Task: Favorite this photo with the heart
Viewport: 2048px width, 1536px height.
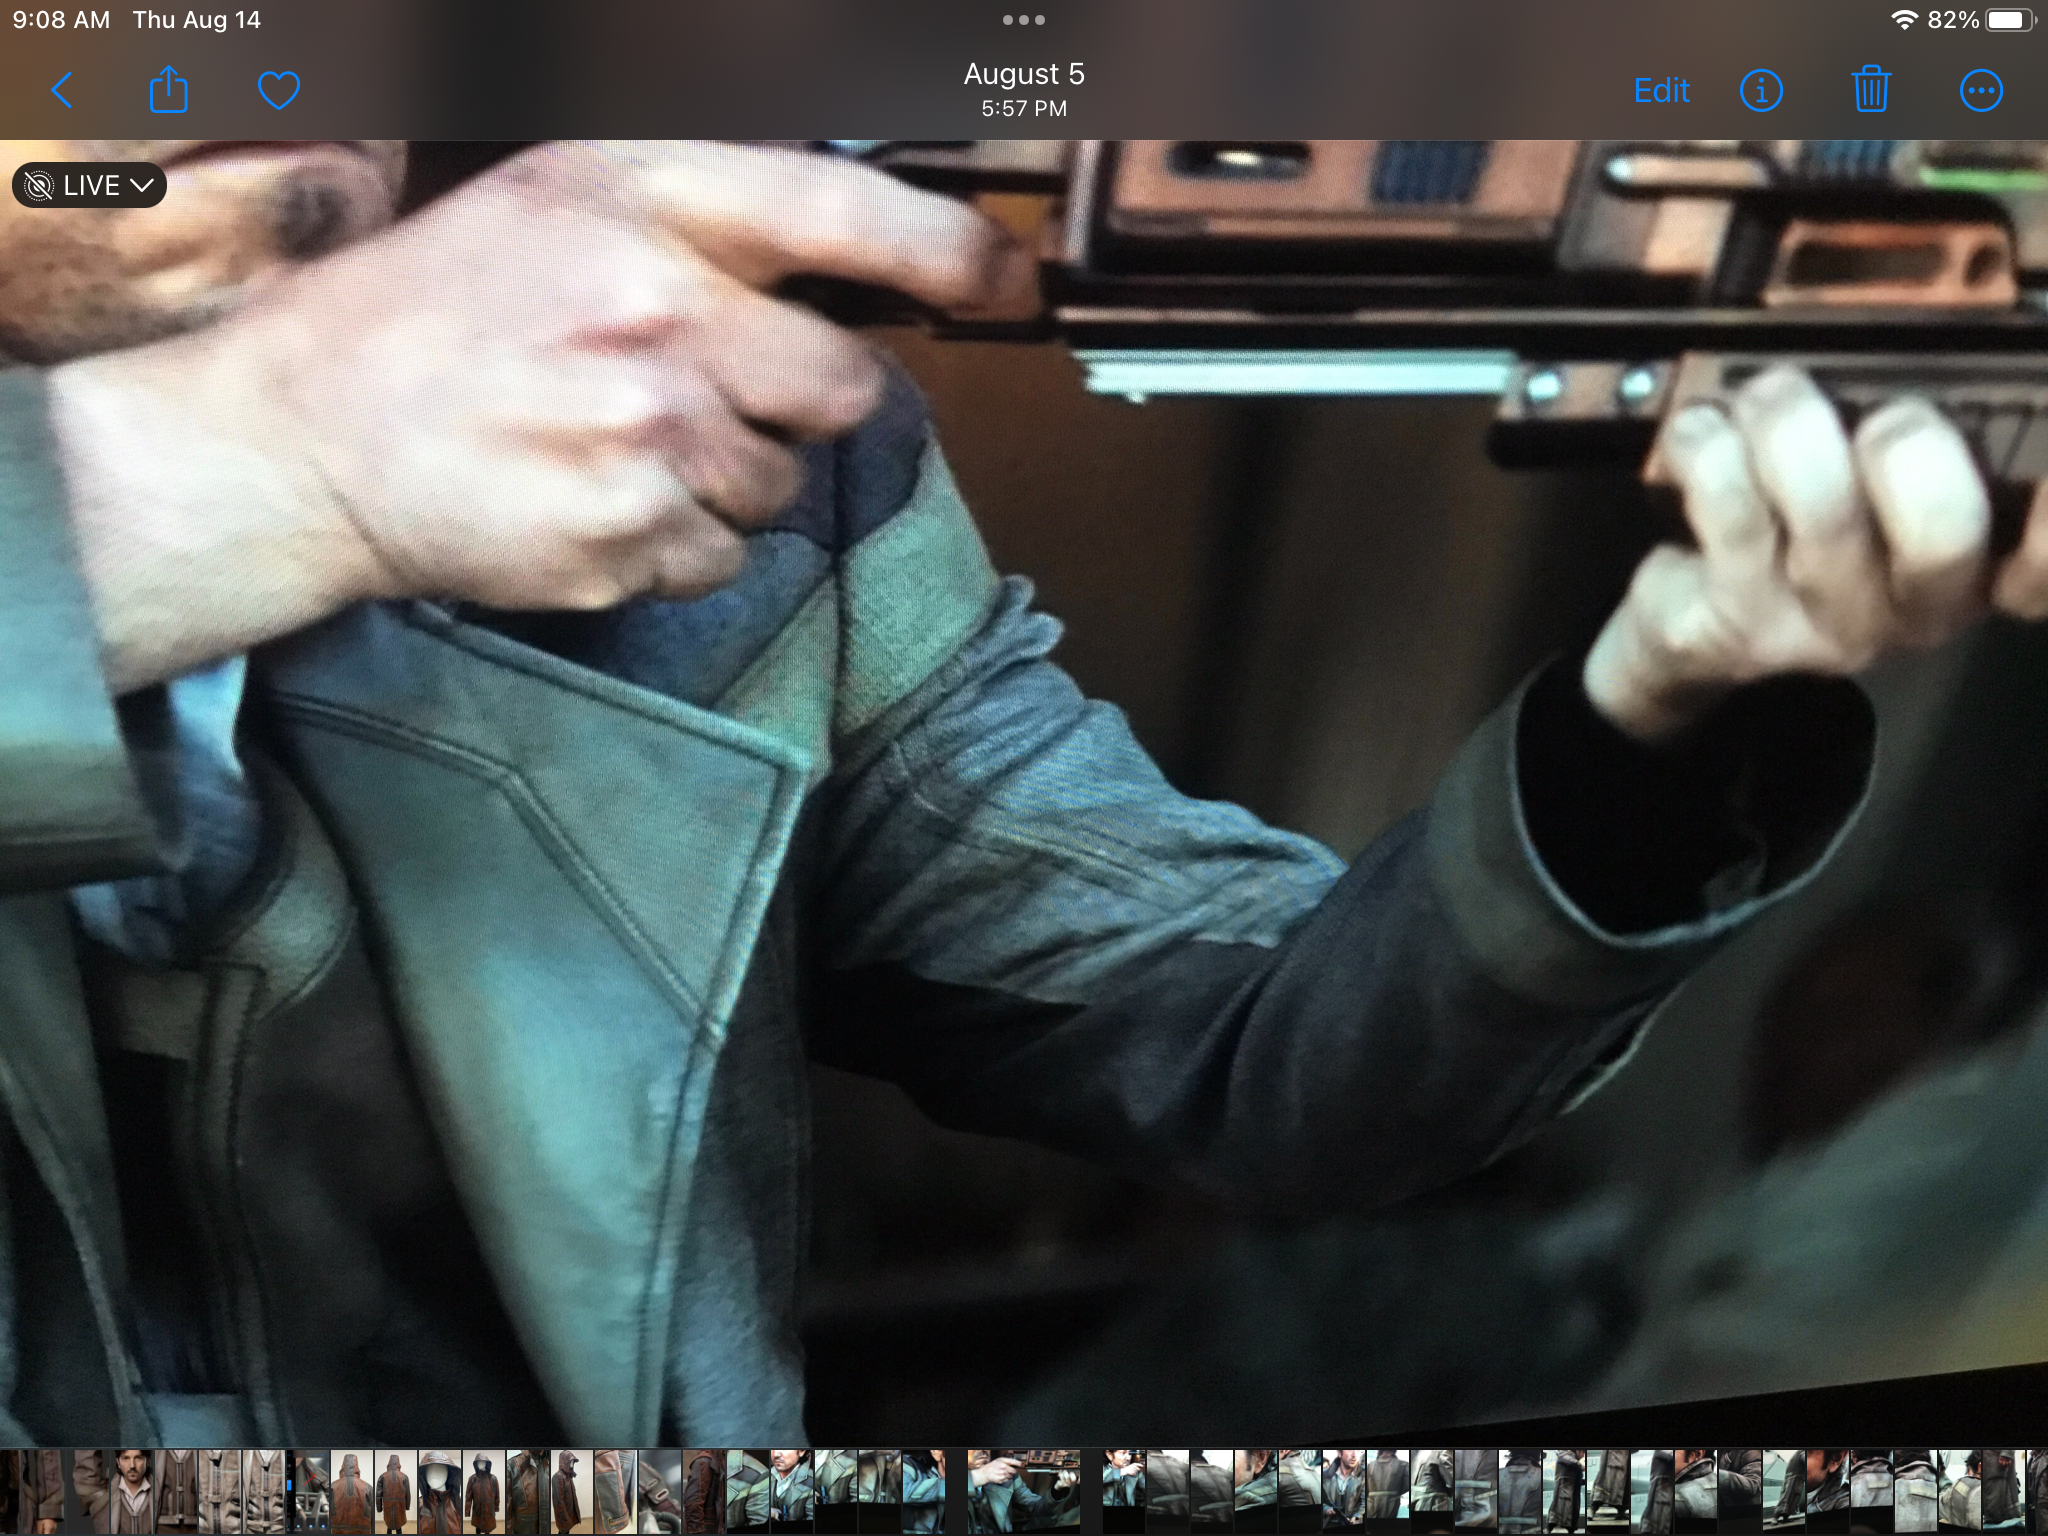Action: pyautogui.click(x=278, y=91)
